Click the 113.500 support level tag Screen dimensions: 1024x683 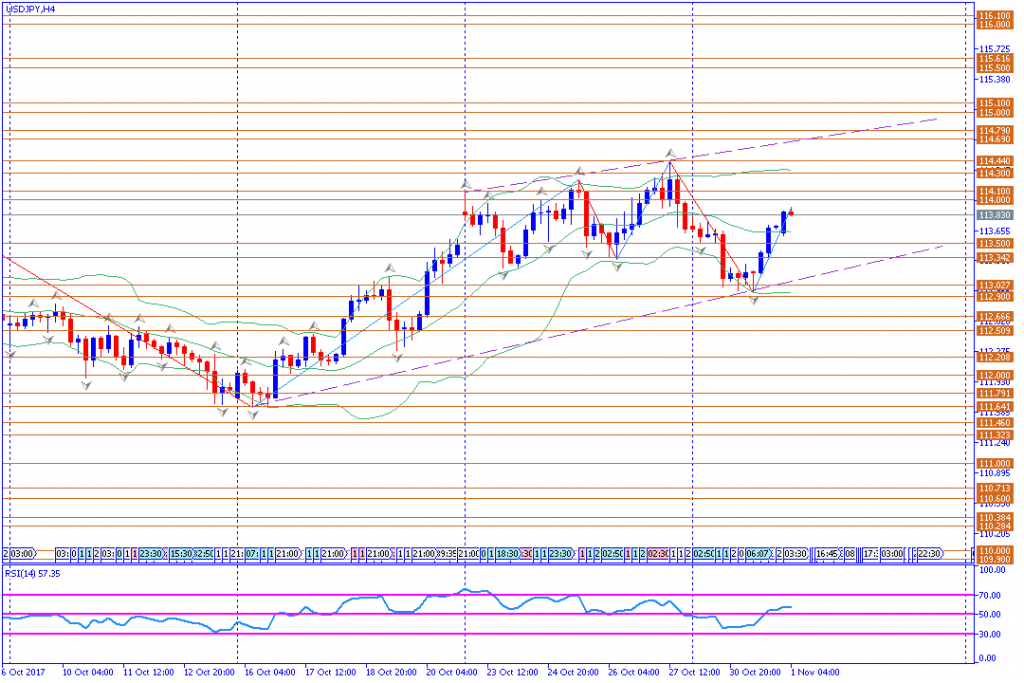993,243
